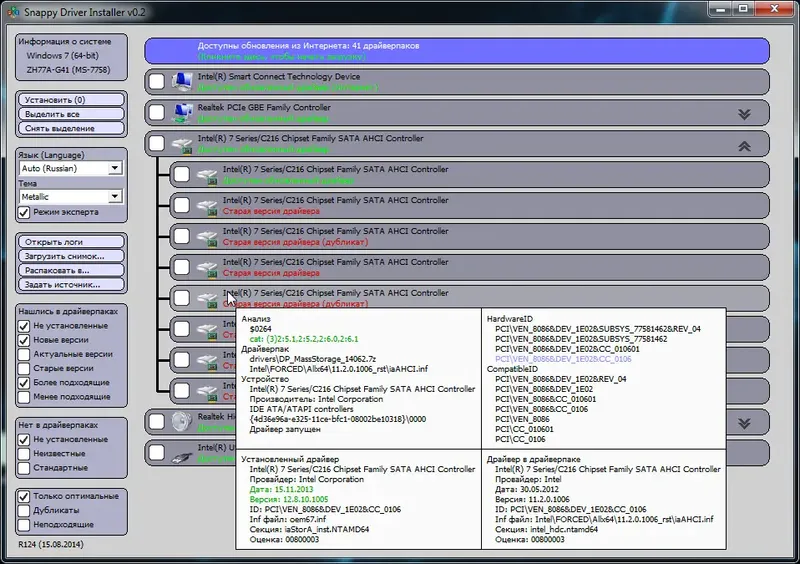Click the text 'drivers\DP_MassStorage_14062.7z'
The image size is (800, 564).
click(x=312, y=359)
